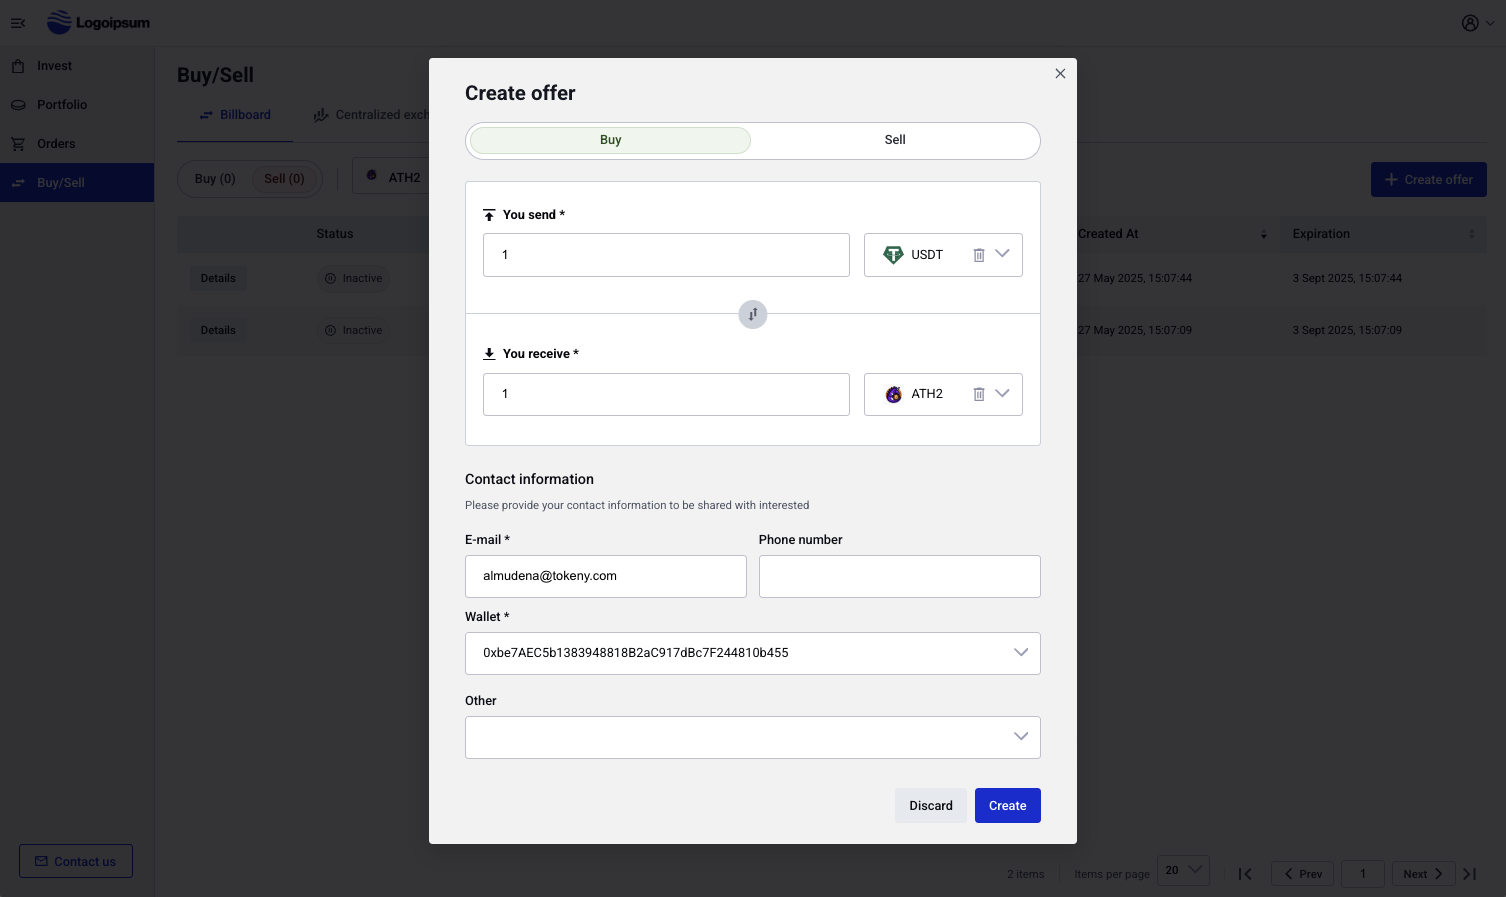The image size is (1506, 897).
Task: Switch offer type to Sell
Action: tap(895, 140)
